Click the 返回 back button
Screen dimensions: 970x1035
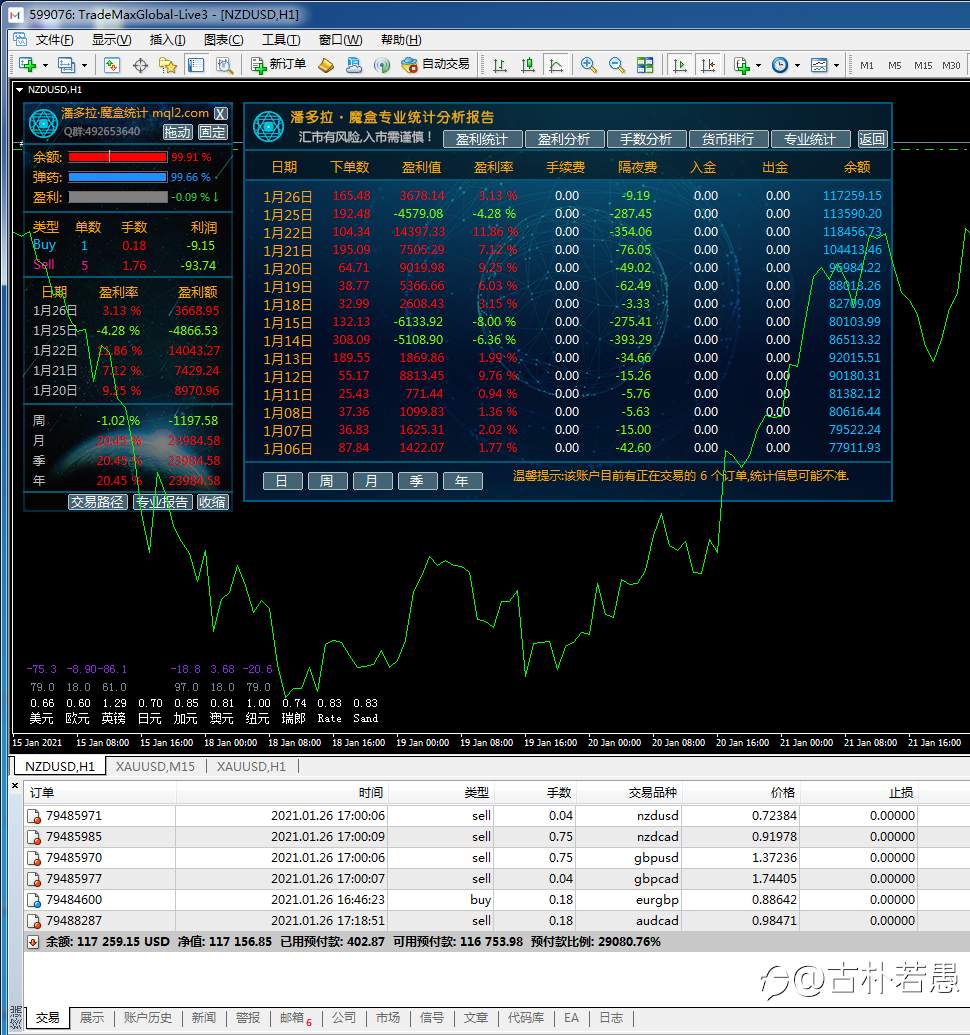(x=872, y=139)
